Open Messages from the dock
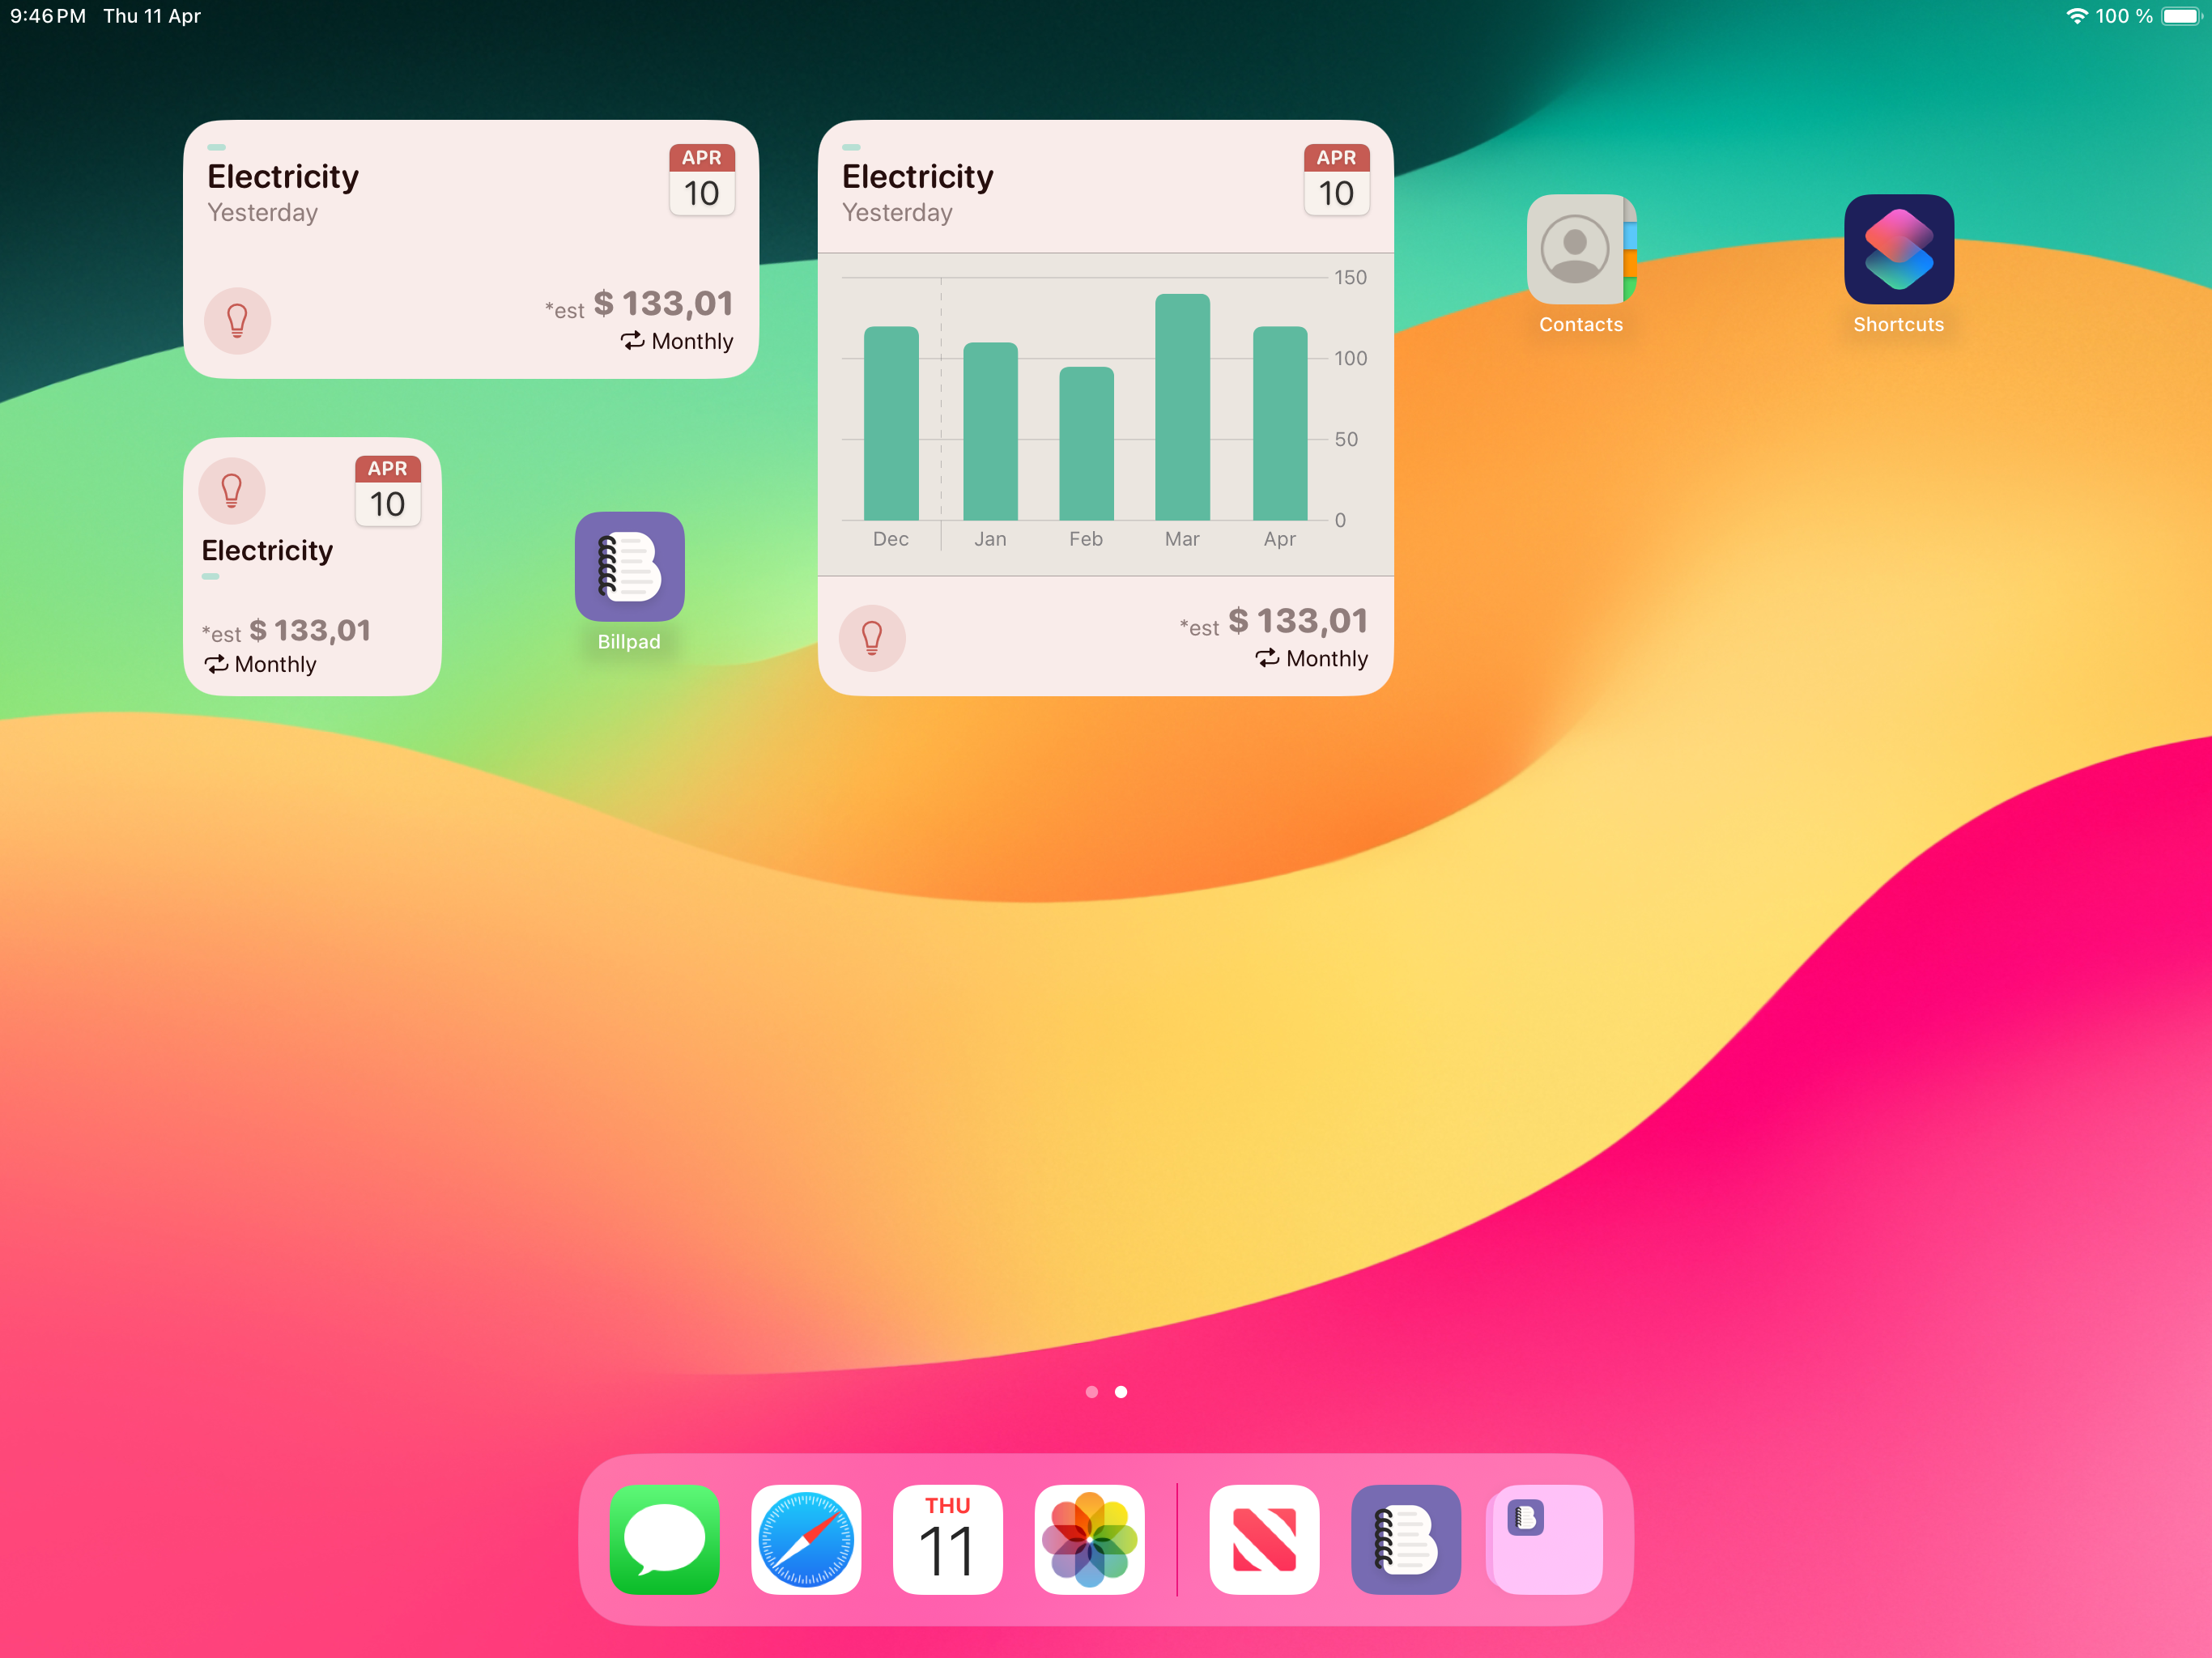 [664, 1538]
